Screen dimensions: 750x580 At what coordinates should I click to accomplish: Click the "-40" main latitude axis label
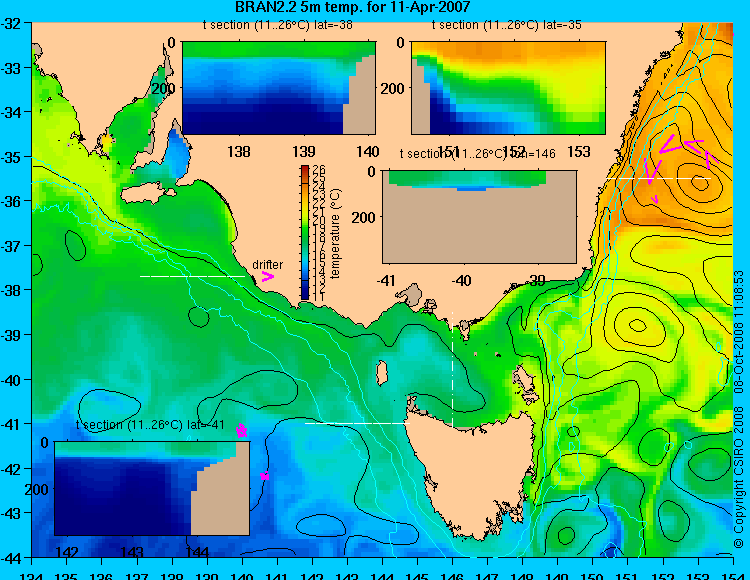11,380
